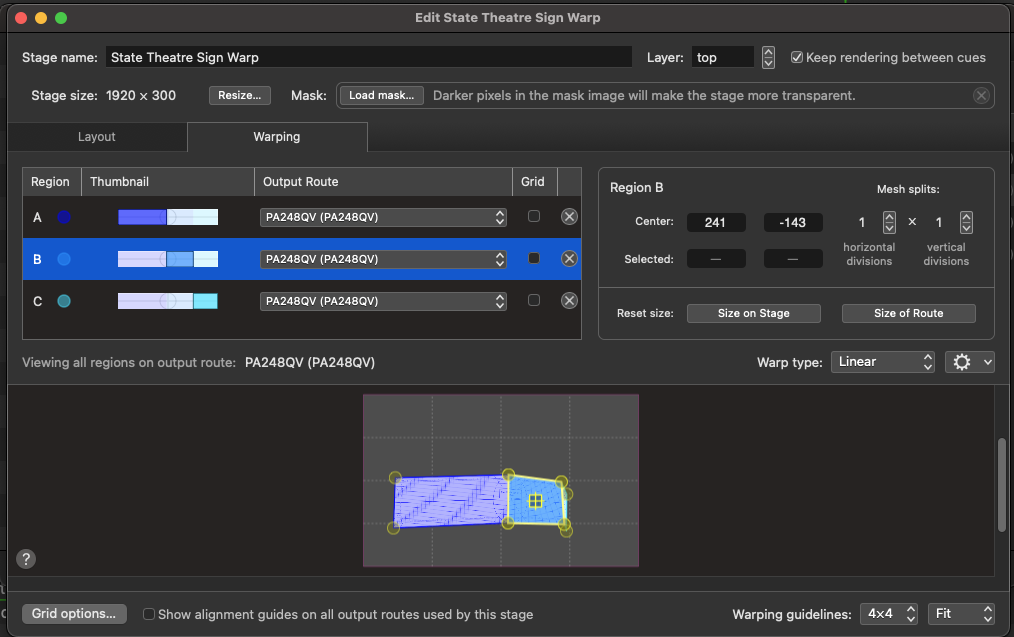
Task: Click the Load mask... button
Action: (x=381, y=96)
